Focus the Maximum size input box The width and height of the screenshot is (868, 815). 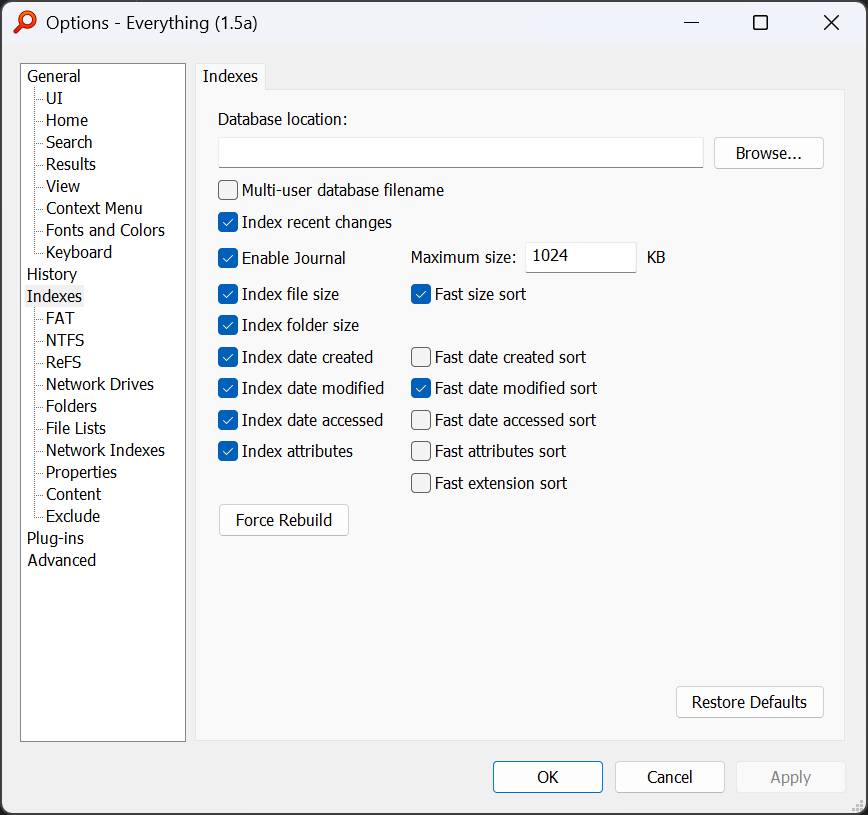580,257
